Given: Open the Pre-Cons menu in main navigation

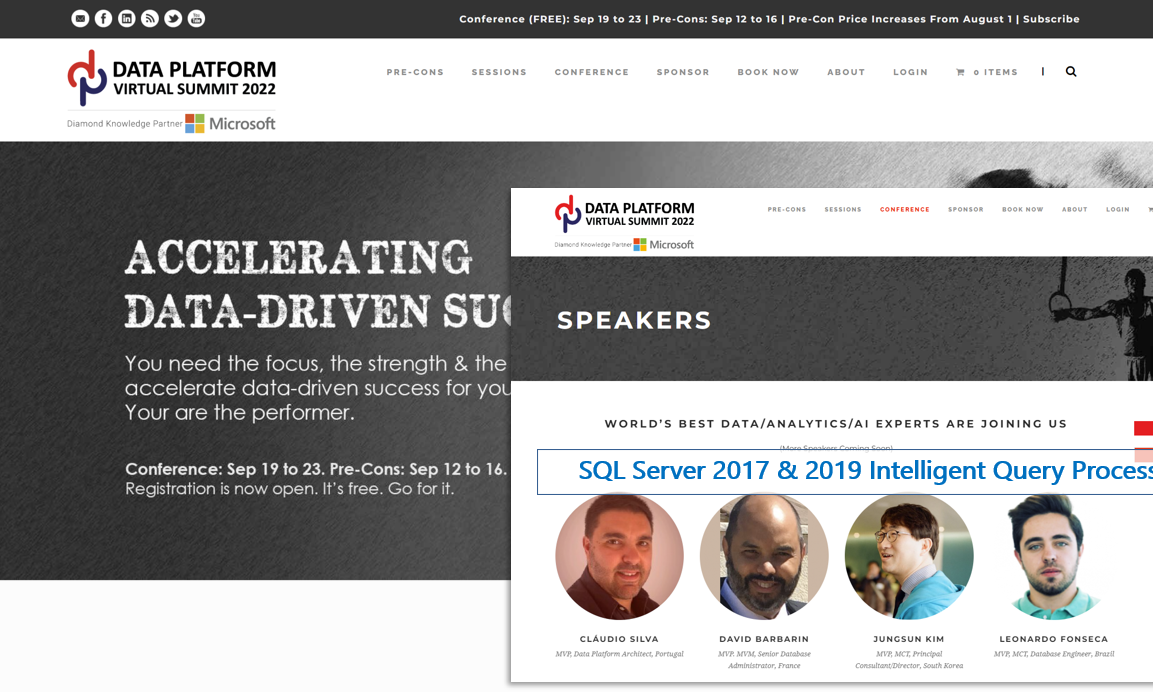Looking at the screenshot, I should pos(415,72).
